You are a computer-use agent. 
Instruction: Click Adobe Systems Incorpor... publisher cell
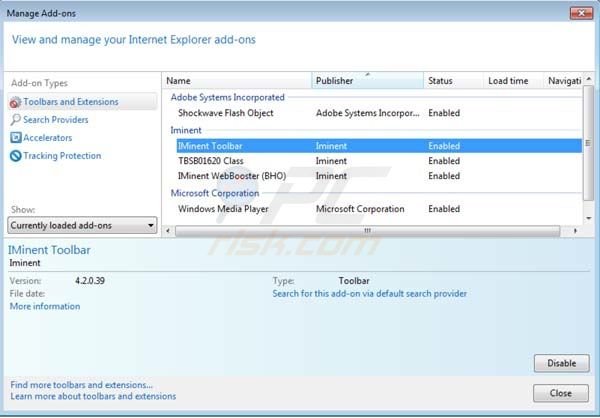[x=368, y=113]
